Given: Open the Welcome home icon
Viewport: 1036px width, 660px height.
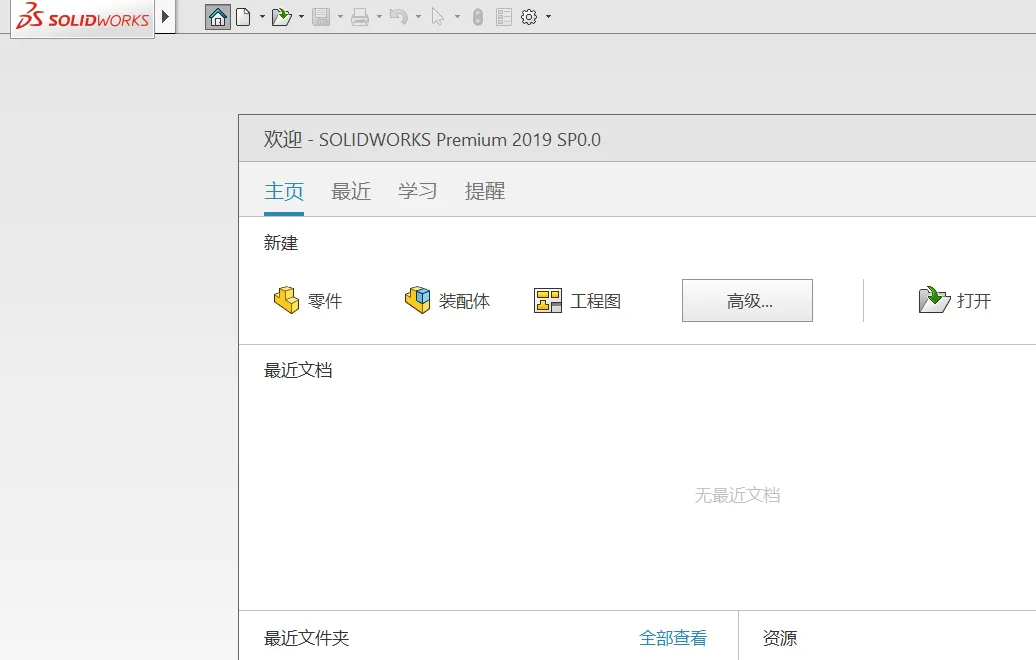Looking at the screenshot, I should 217,17.
